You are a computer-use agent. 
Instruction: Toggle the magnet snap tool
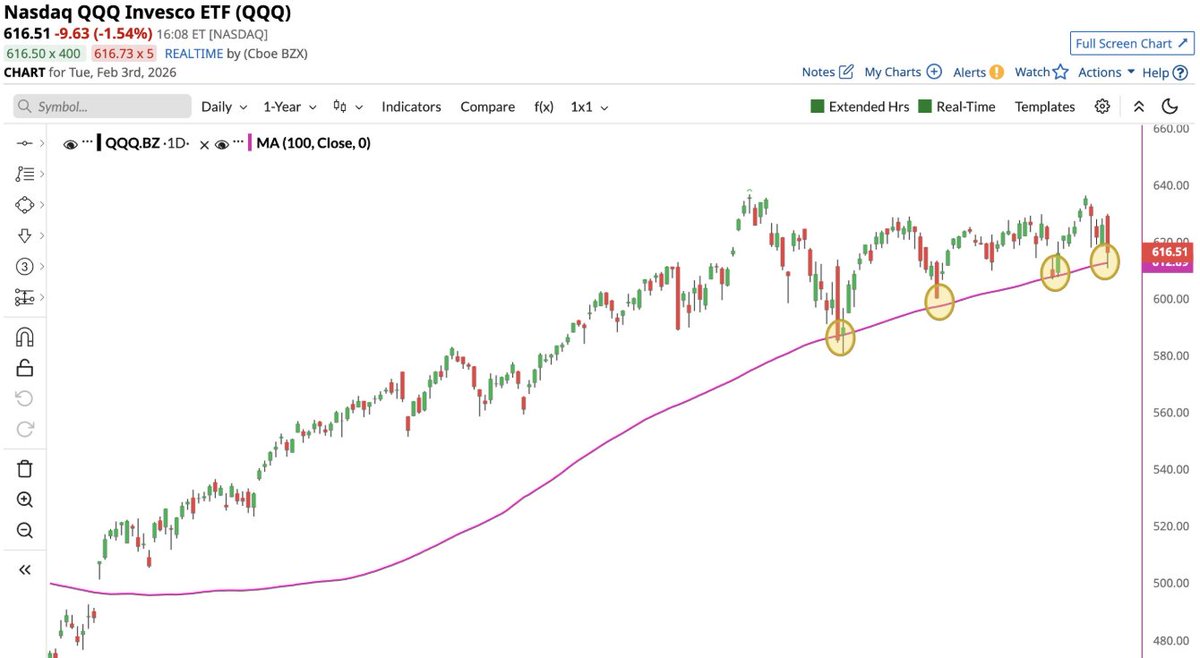(25, 337)
